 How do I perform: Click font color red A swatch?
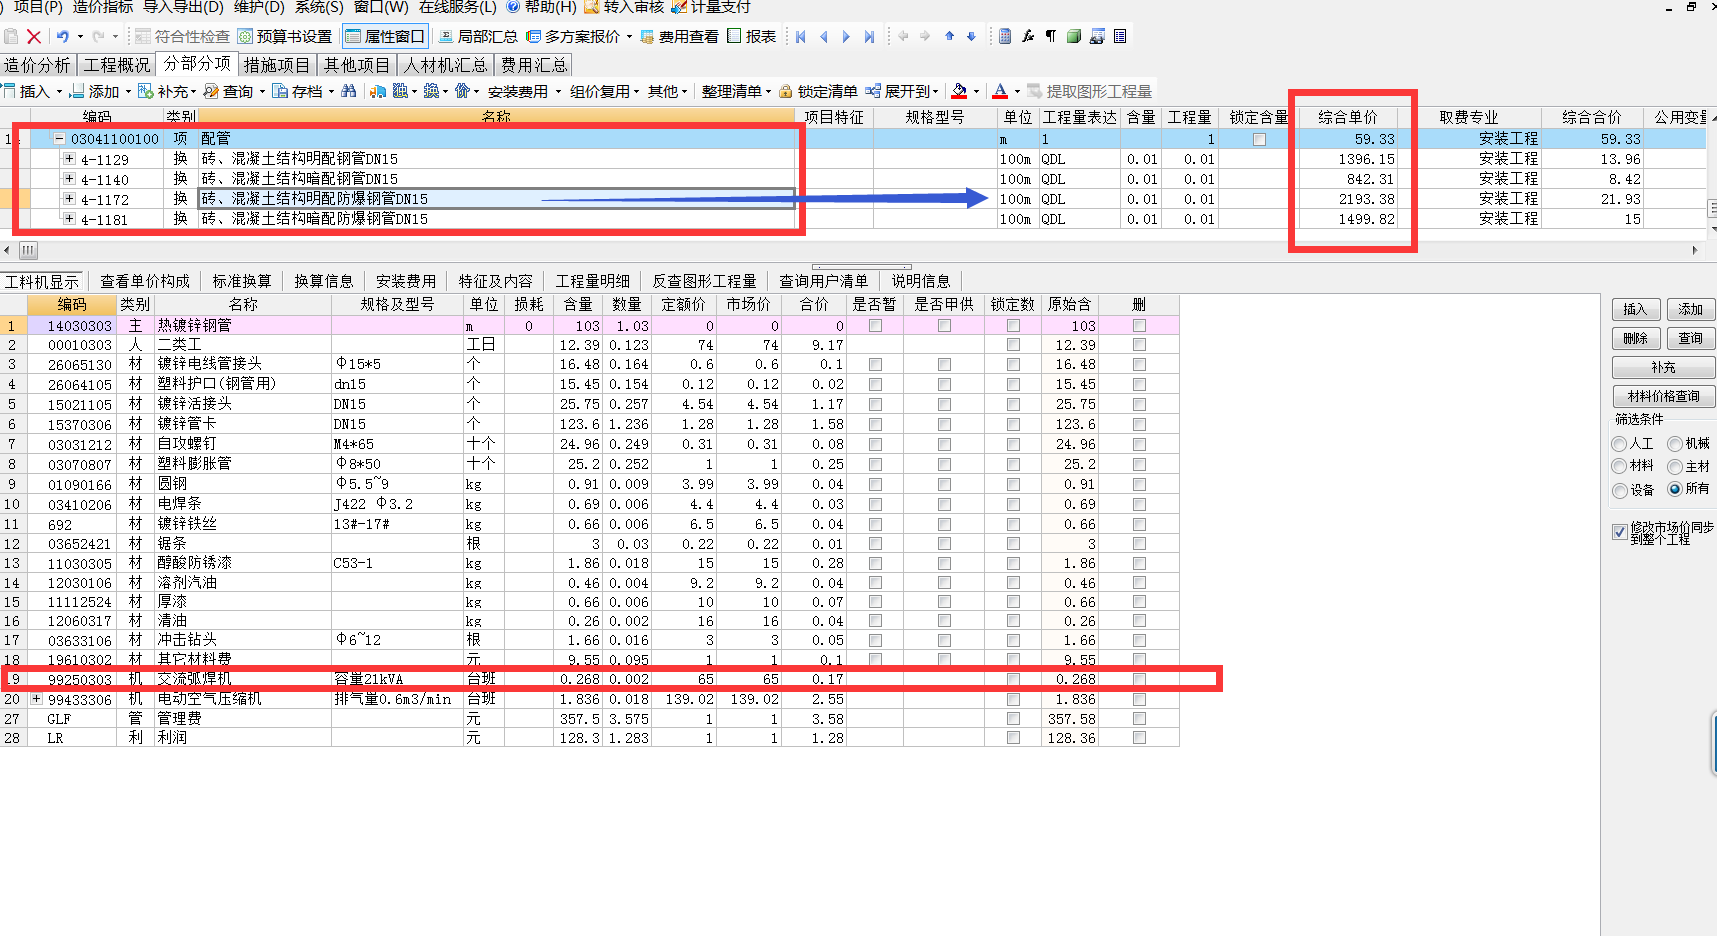1000,91
